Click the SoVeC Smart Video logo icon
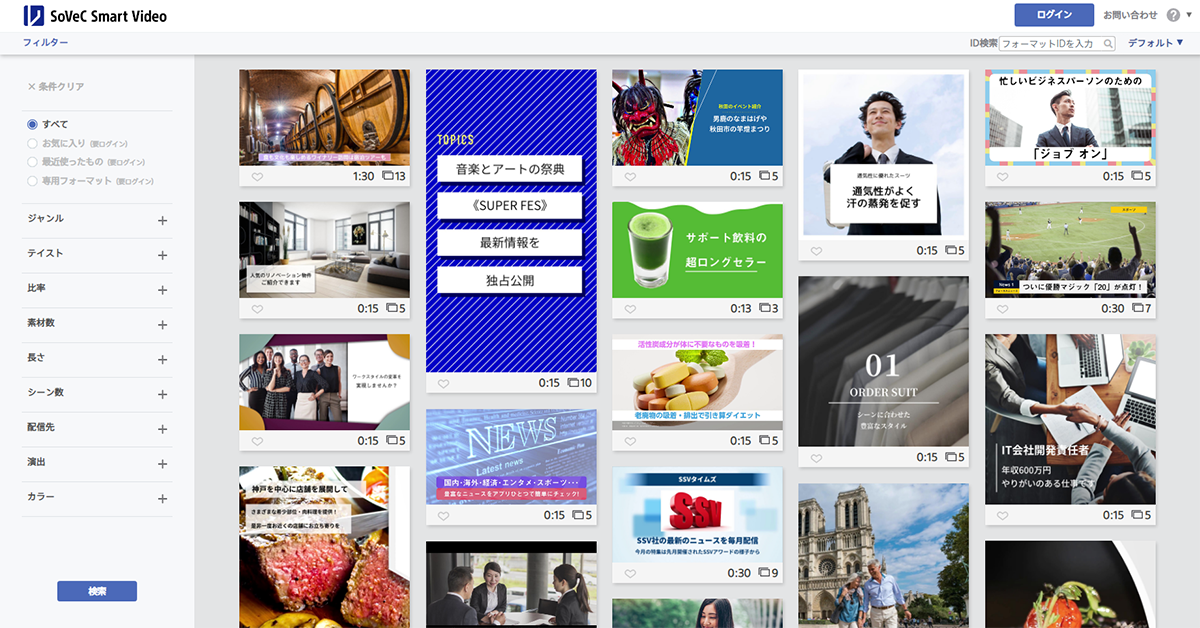The width and height of the screenshot is (1200, 628). click(x=36, y=15)
